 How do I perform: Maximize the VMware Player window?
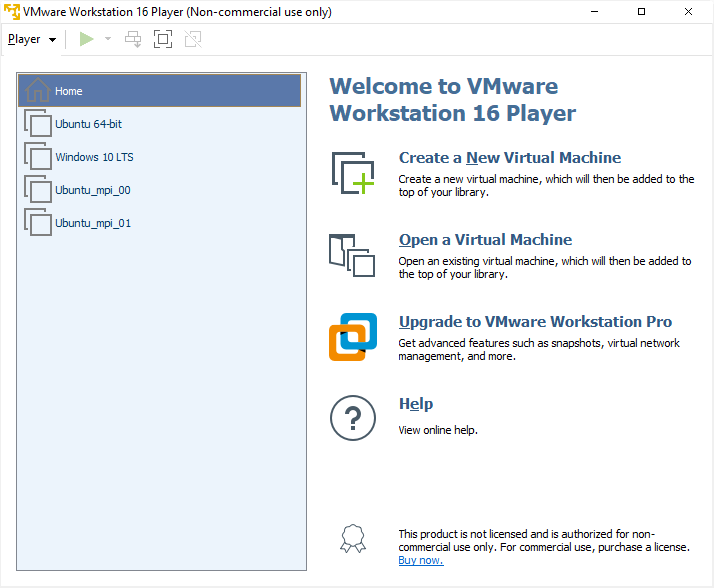pyautogui.click(x=641, y=12)
